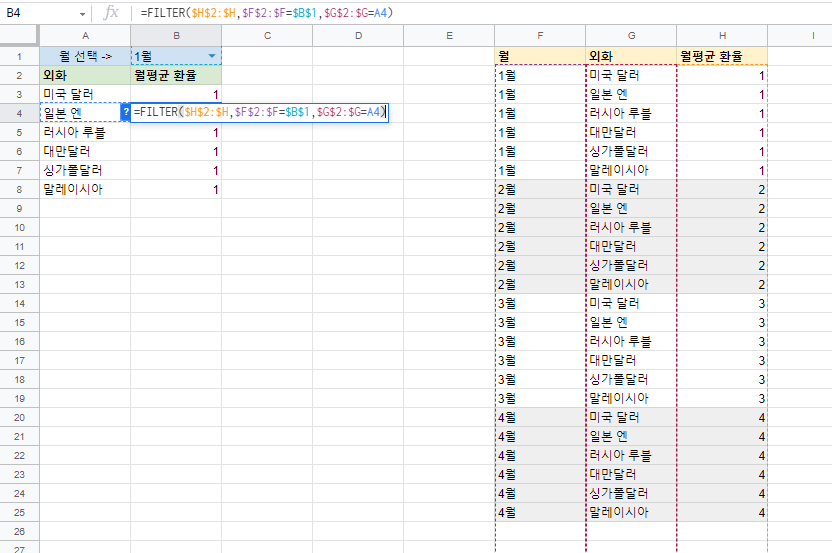Select column C header
832x553 pixels.
[267, 36]
